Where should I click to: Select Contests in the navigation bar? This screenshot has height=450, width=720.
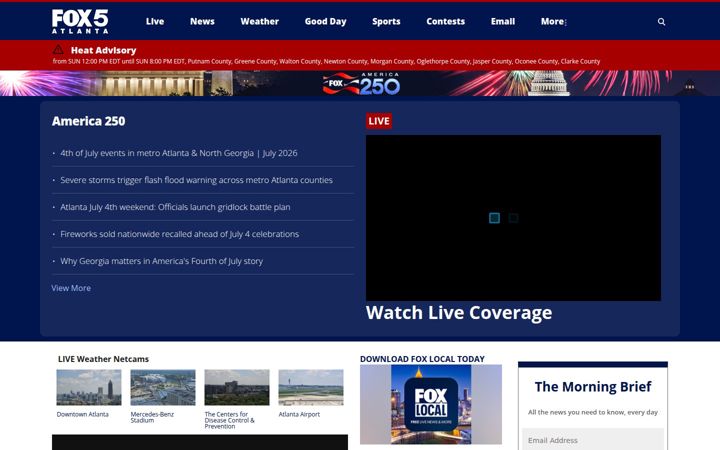point(445,21)
